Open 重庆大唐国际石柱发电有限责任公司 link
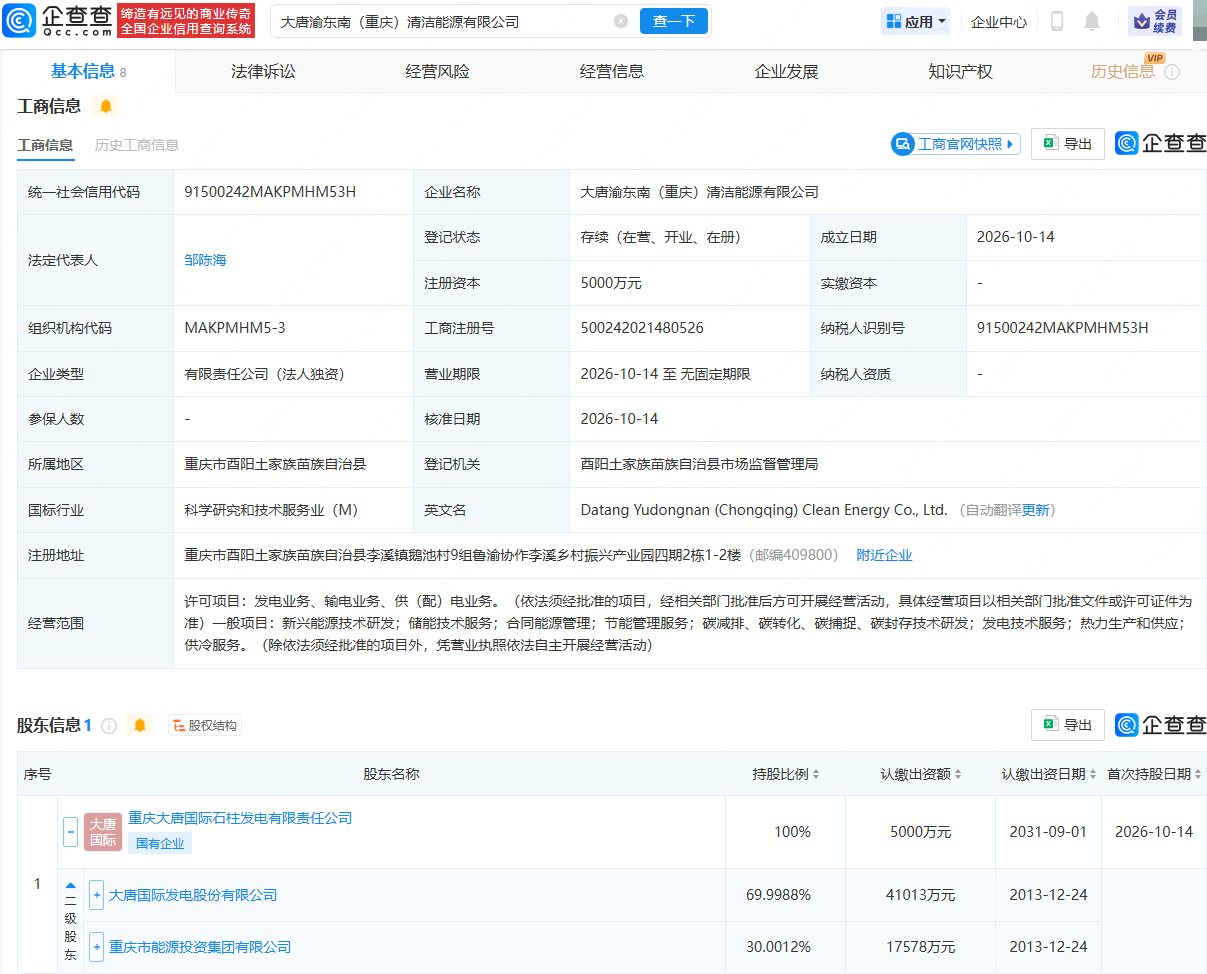Screen dimensions: 1207x974 tap(240, 818)
